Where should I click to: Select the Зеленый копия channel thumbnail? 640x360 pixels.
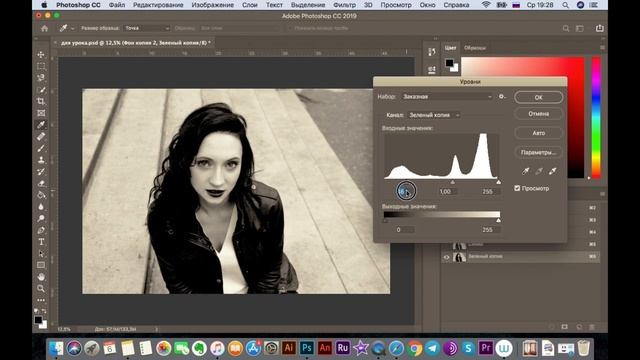[460, 257]
